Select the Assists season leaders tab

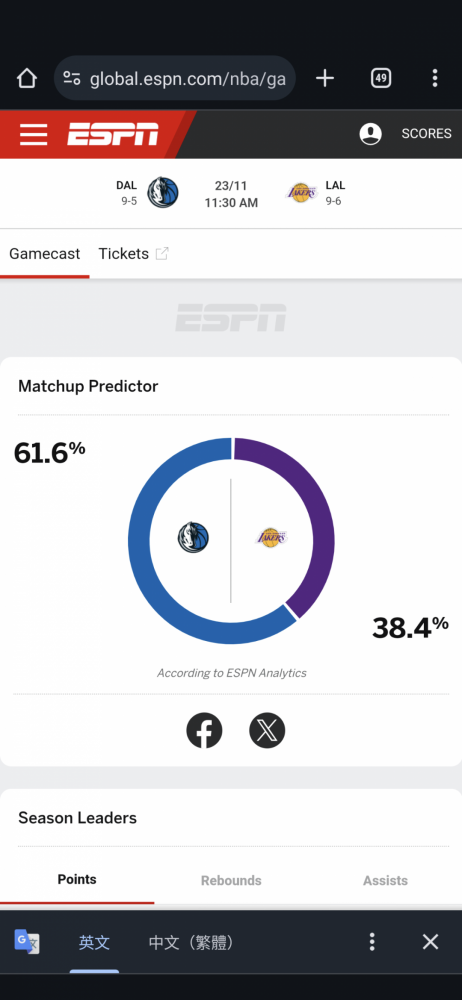pyautogui.click(x=385, y=881)
